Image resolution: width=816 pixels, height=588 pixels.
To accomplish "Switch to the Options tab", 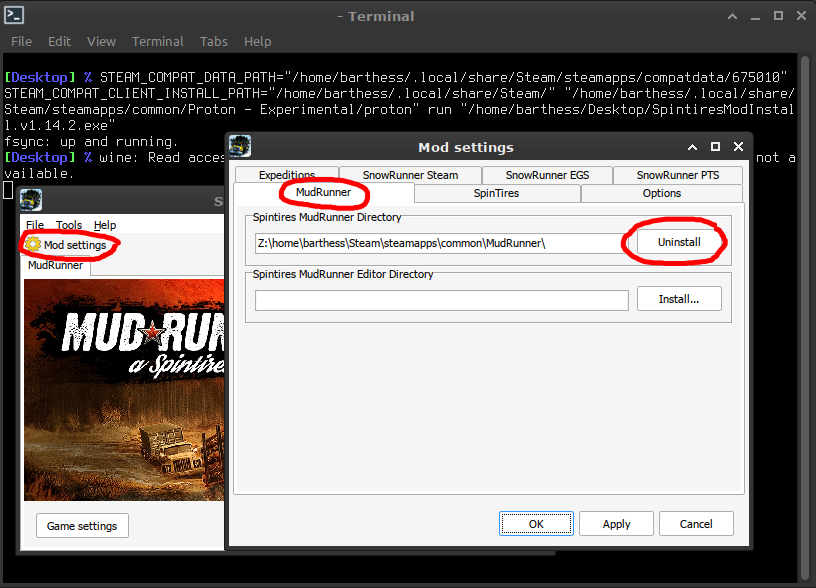I will tap(661, 193).
